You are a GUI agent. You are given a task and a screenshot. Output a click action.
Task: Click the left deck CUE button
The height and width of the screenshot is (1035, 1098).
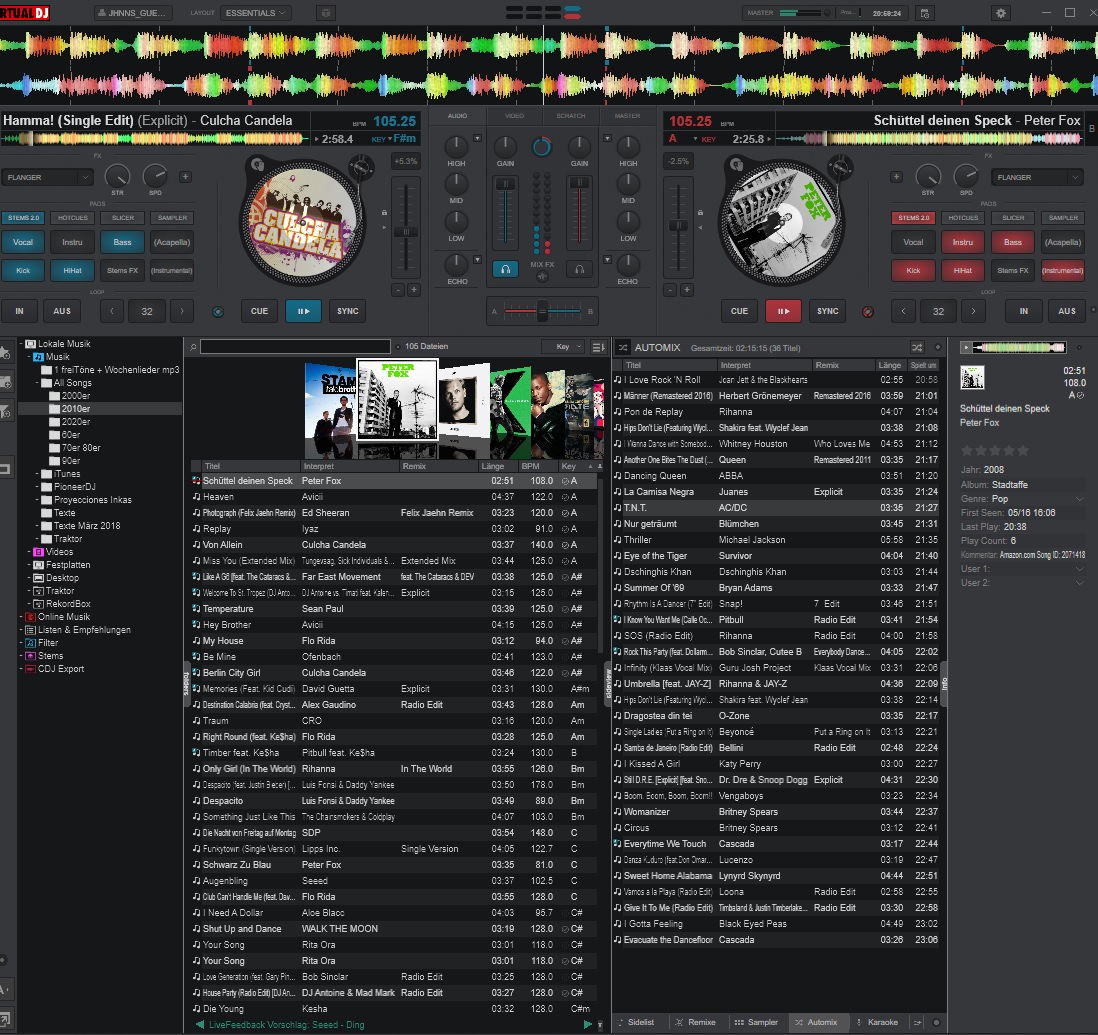click(x=259, y=311)
